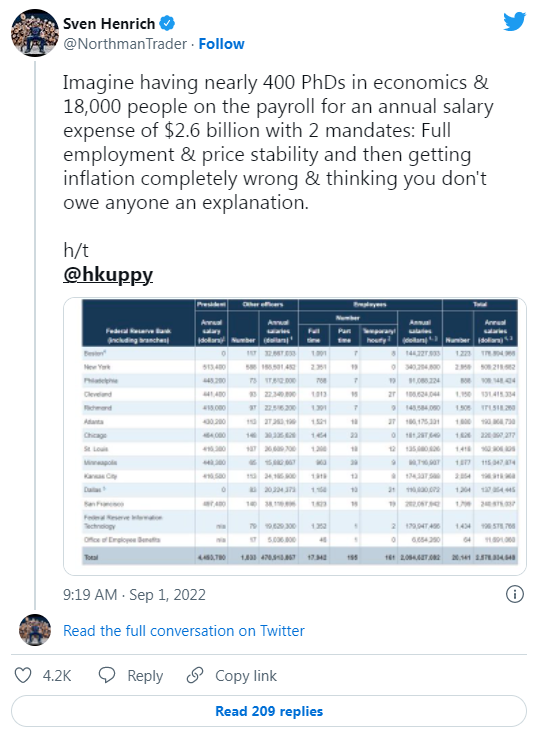The image size is (537, 734).
Task: Click the tweet info circle icon
Action: (x=515, y=595)
